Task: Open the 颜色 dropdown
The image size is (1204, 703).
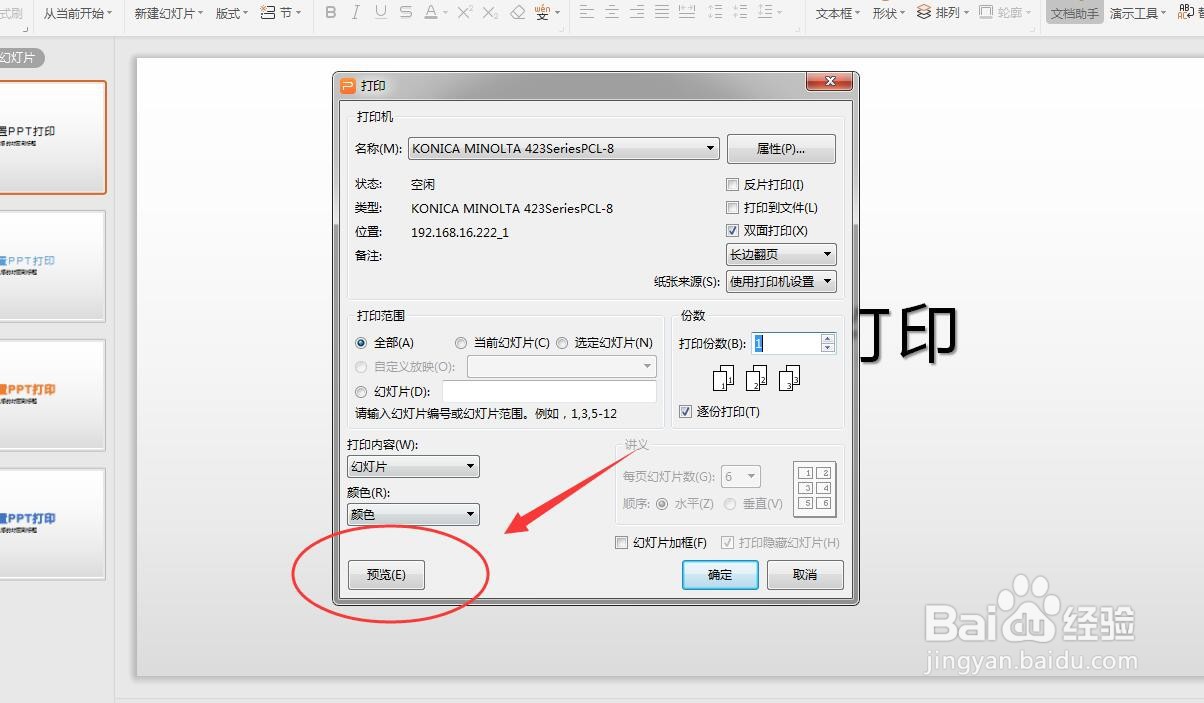Action: pos(413,515)
